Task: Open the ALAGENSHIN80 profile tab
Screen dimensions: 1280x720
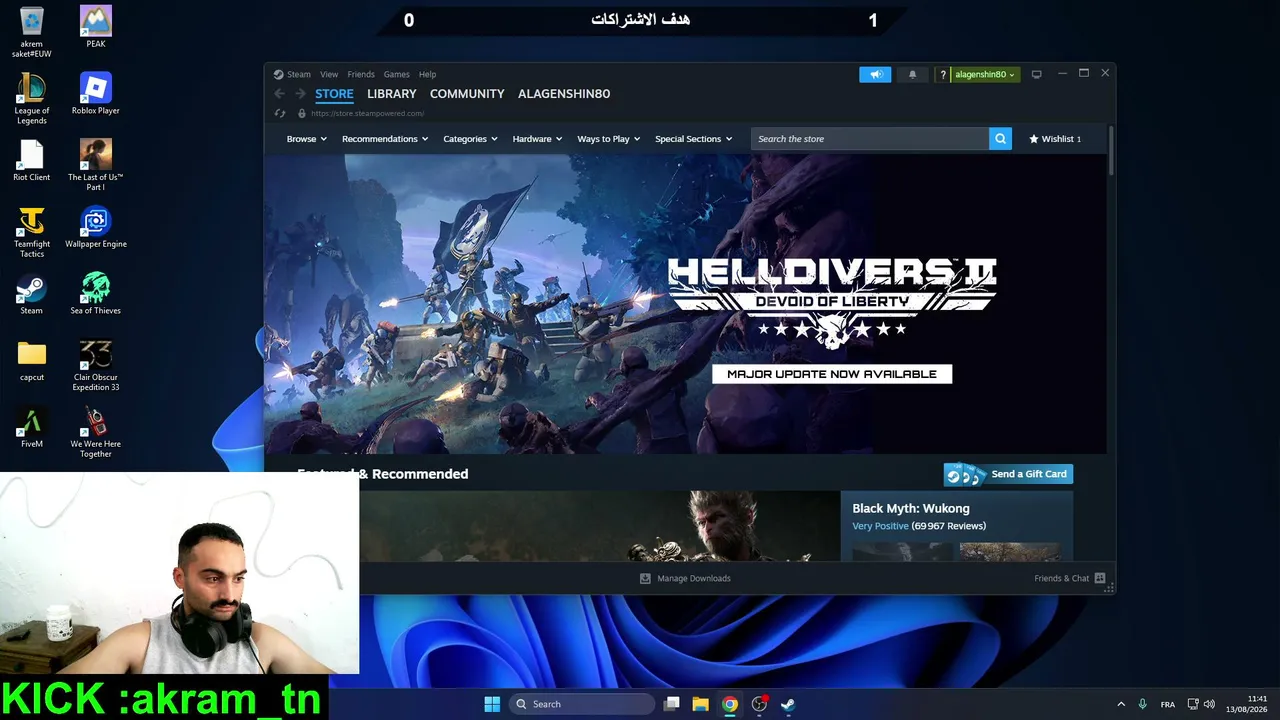Action: pos(564,94)
